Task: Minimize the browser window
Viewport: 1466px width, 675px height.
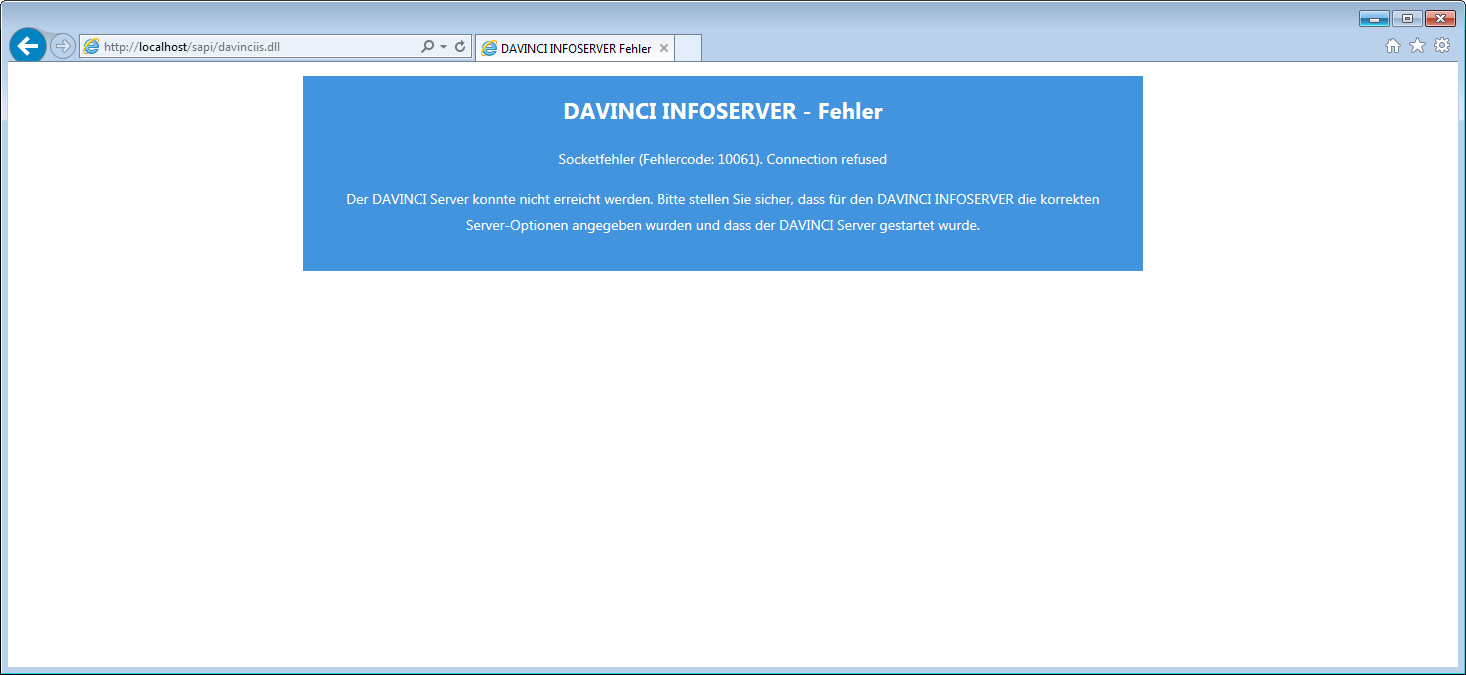Action: (1373, 18)
